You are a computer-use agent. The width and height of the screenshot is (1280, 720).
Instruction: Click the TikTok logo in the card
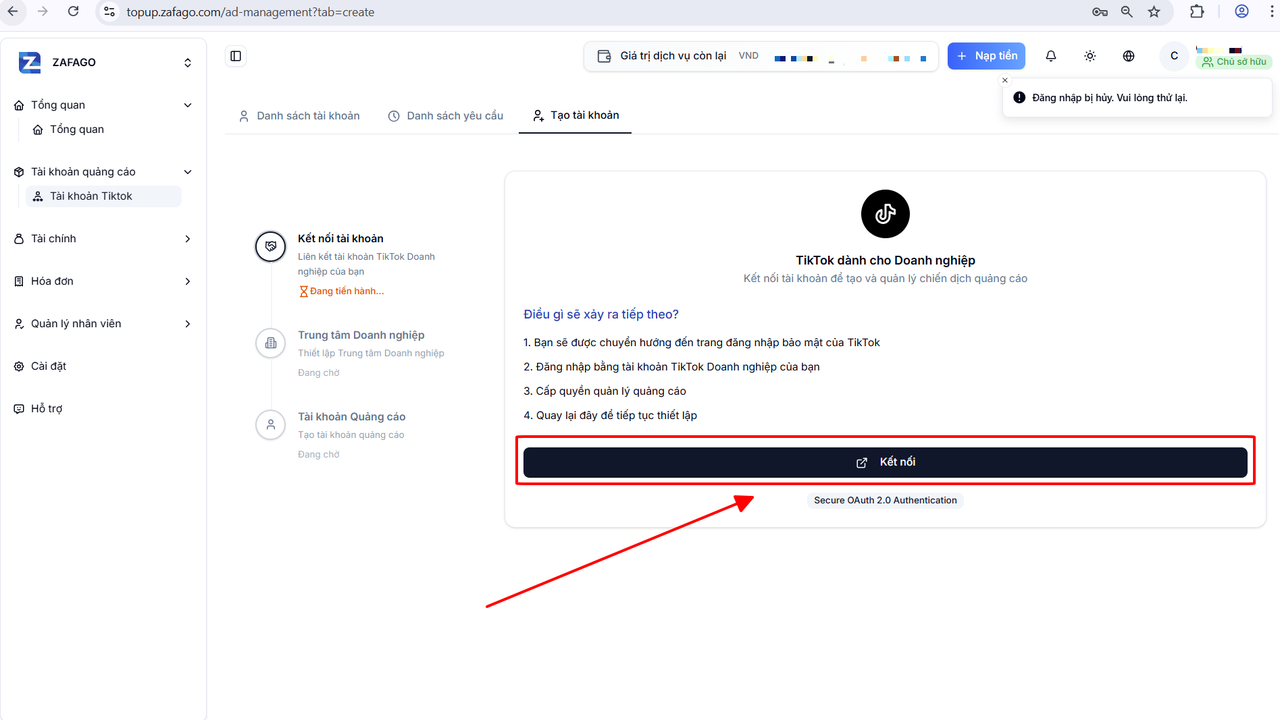point(885,214)
